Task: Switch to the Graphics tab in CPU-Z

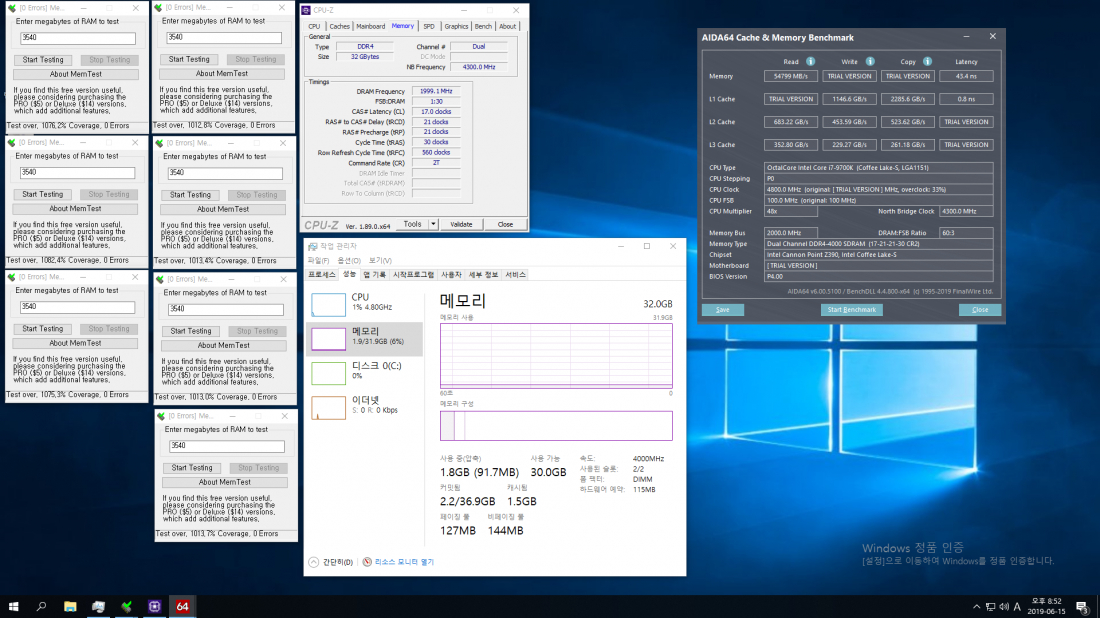Action: pos(456,26)
